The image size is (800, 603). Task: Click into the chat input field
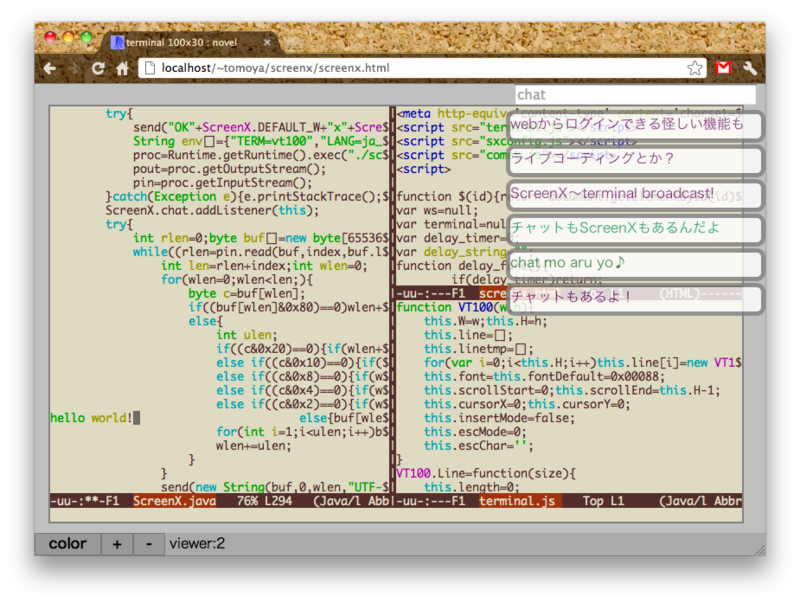pos(635,95)
